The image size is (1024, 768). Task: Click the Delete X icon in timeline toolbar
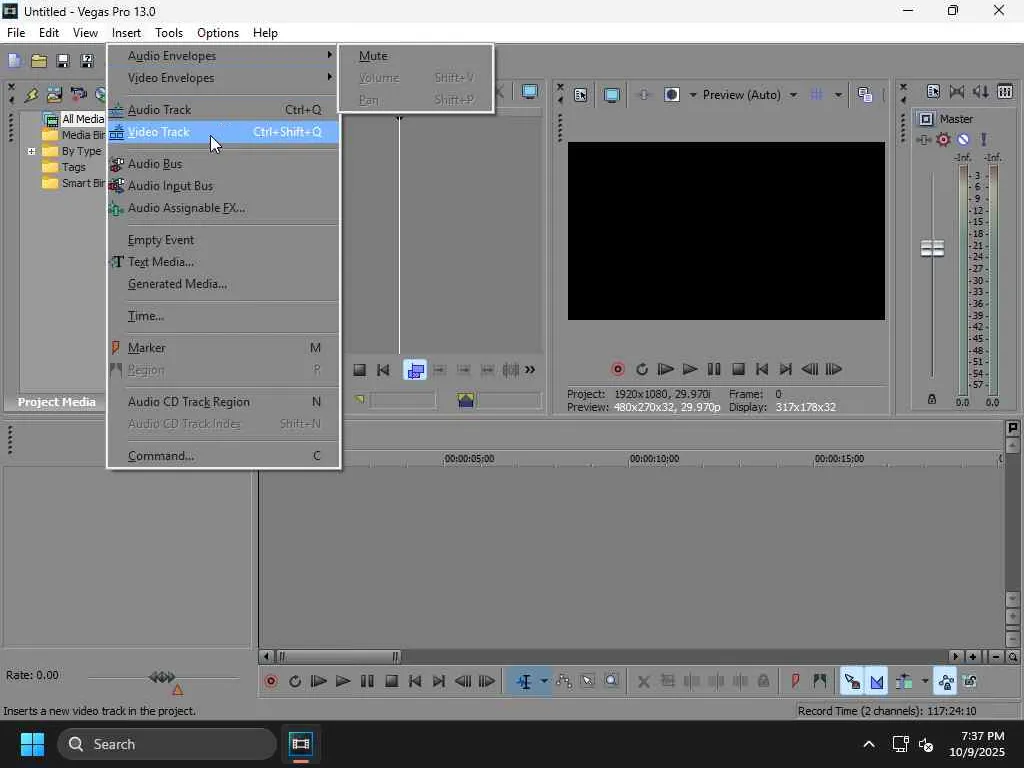643,681
